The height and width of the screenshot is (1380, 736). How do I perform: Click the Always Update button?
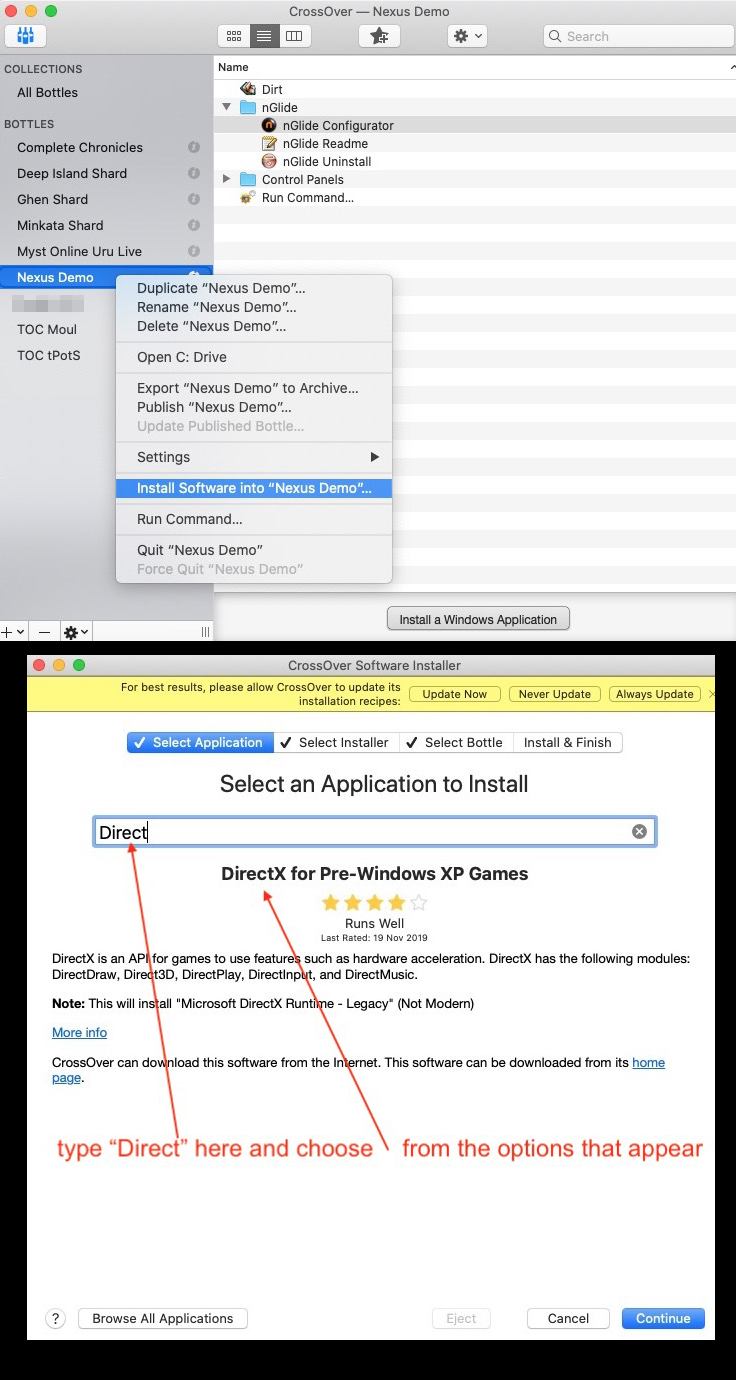[x=655, y=694]
